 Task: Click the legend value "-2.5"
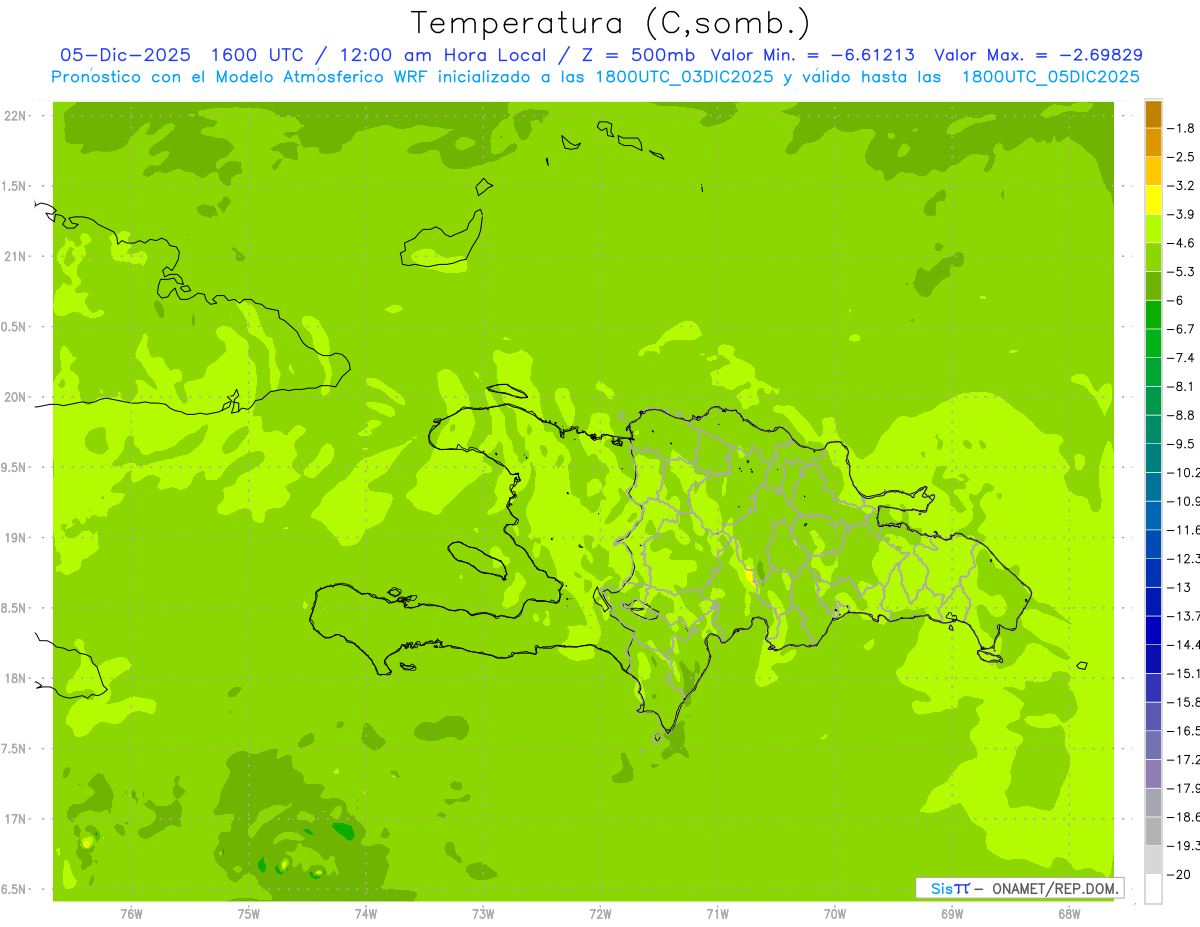click(x=1182, y=157)
